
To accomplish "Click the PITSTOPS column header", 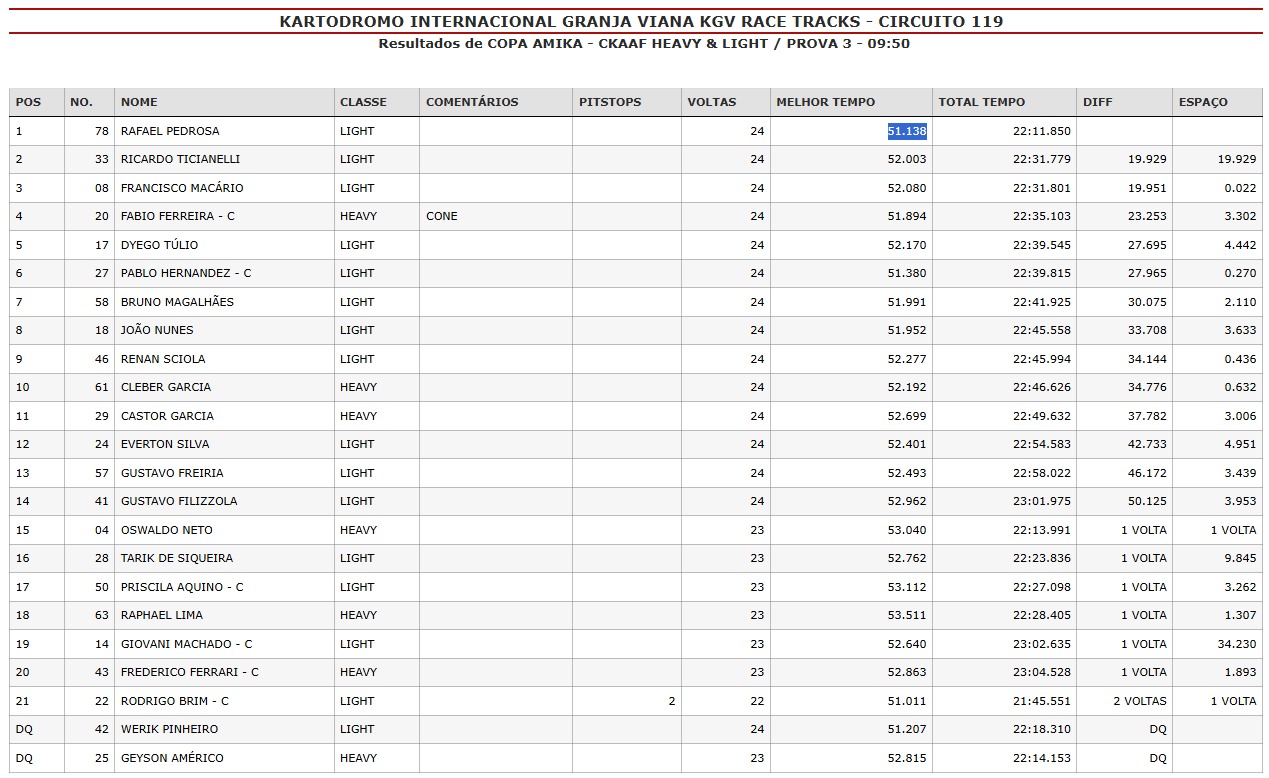I will (627, 102).
